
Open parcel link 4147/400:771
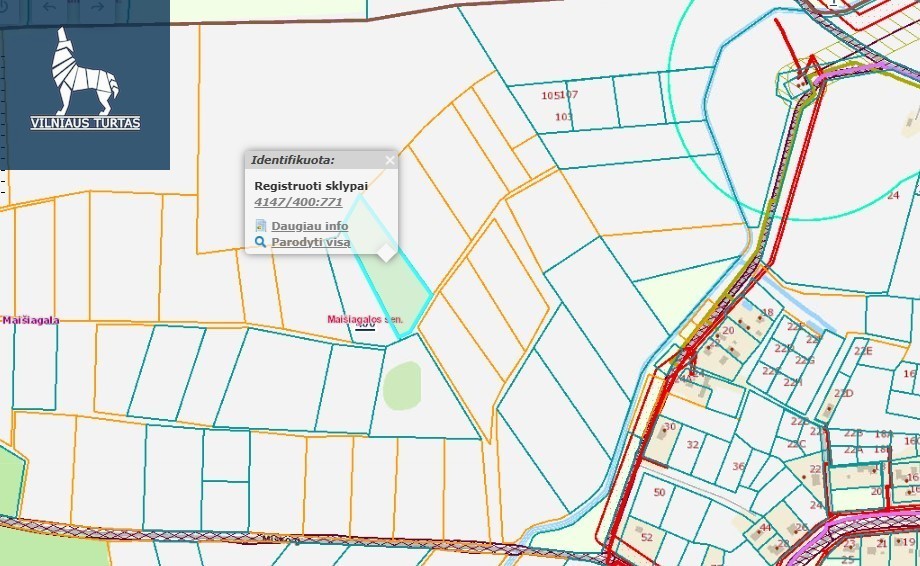pyautogui.click(x=298, y=202)
